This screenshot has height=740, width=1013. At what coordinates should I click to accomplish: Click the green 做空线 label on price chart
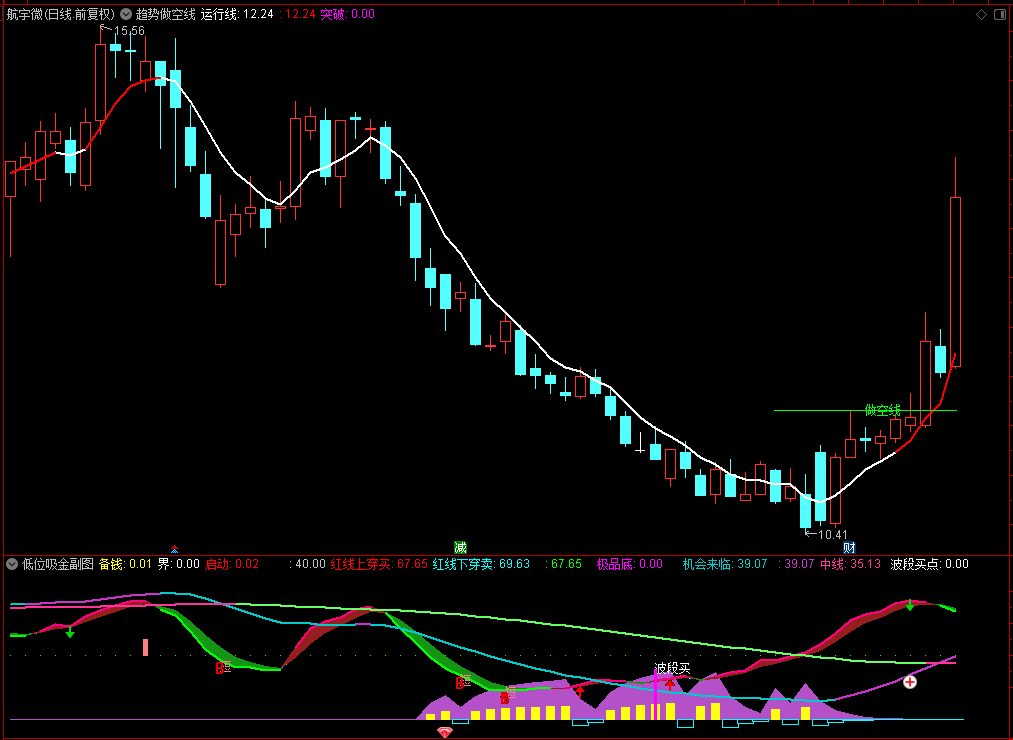882,410
